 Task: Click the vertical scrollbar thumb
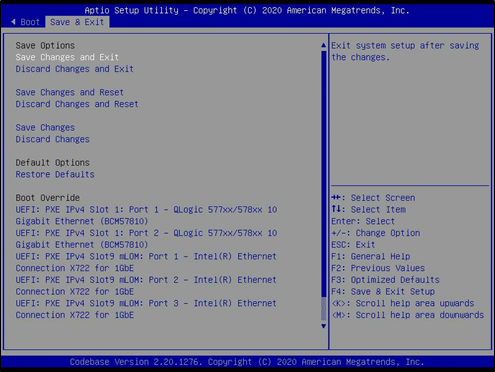coord(323,173)
